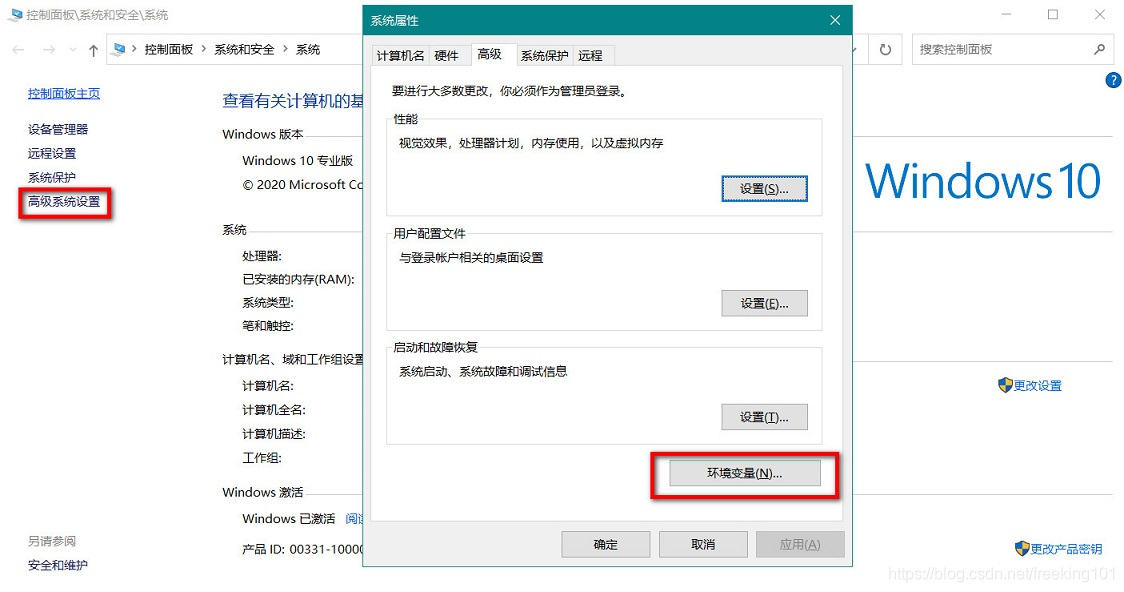Click the computer icon in address bar

coord(120,49)
